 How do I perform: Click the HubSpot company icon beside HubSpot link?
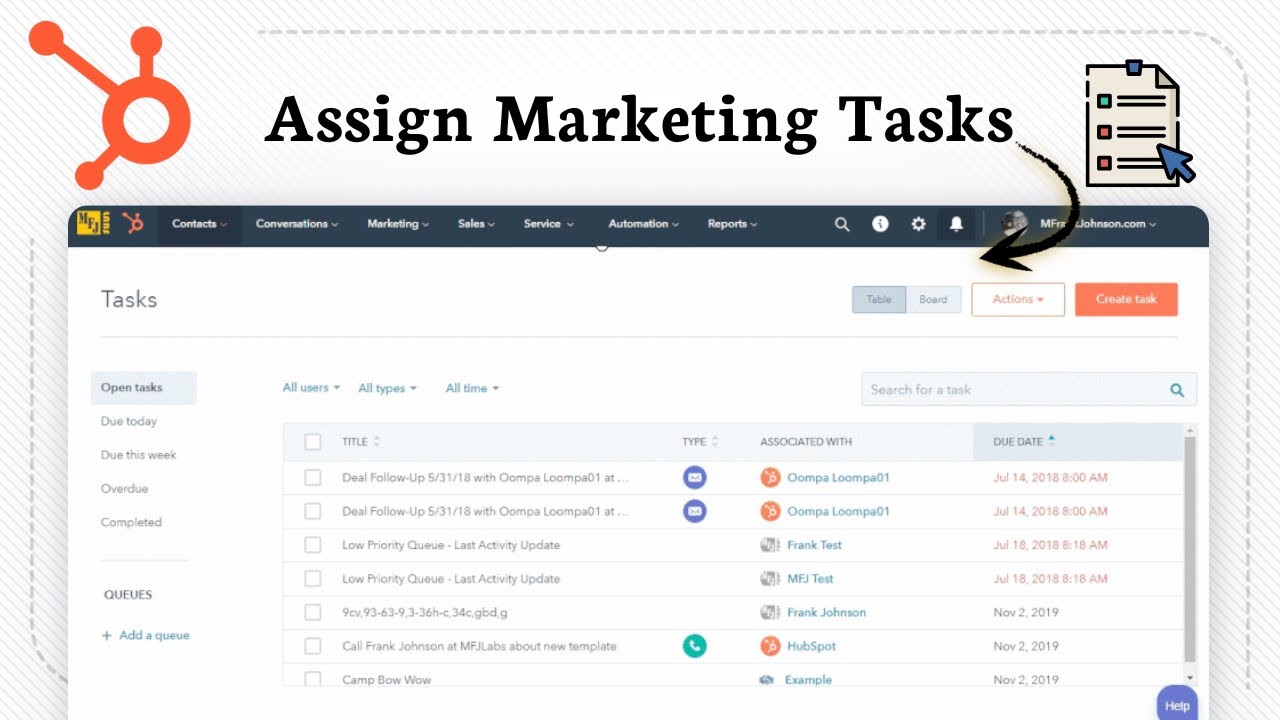pyautogui.click(x=770, y=646)
